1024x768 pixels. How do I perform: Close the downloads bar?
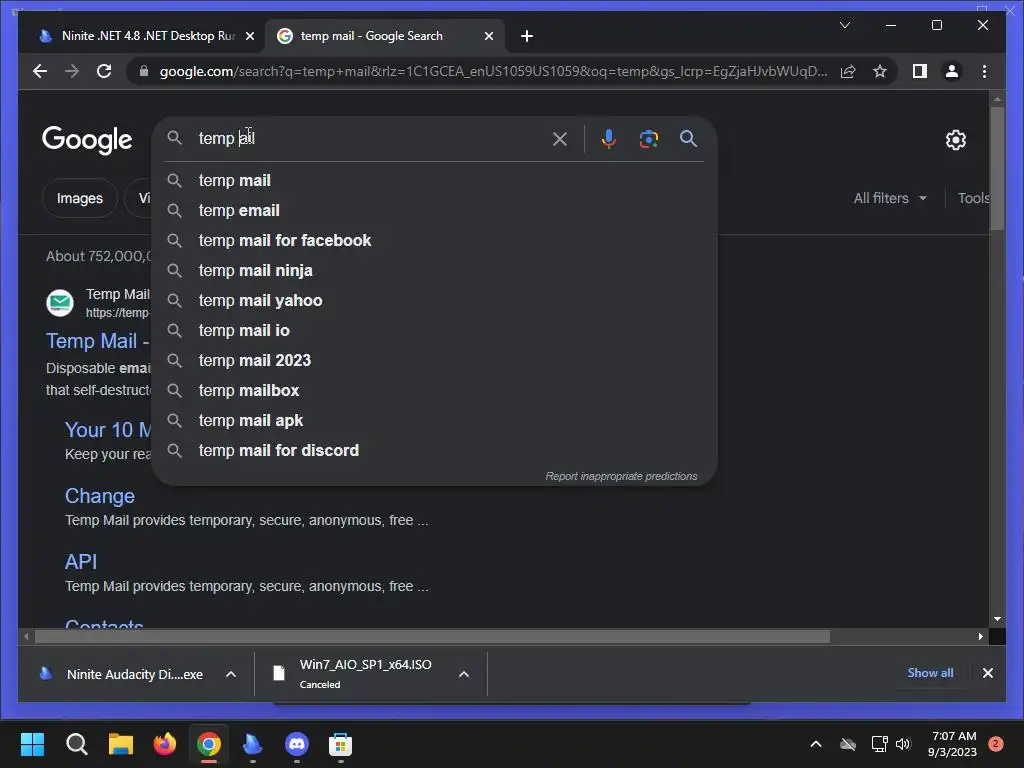987,673
